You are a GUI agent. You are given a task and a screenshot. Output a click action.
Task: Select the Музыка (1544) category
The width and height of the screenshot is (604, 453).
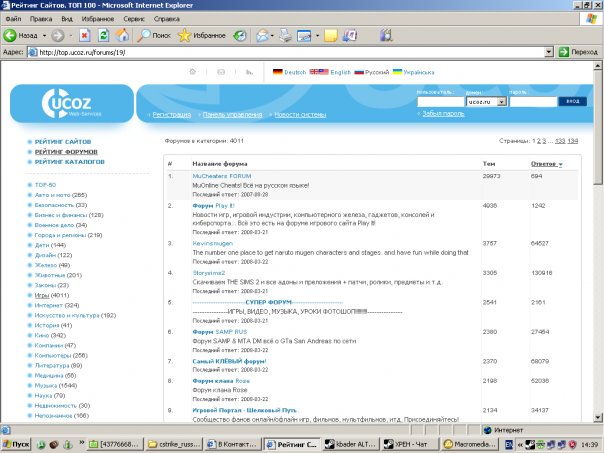pyautogui.click(x=54, y=385)
